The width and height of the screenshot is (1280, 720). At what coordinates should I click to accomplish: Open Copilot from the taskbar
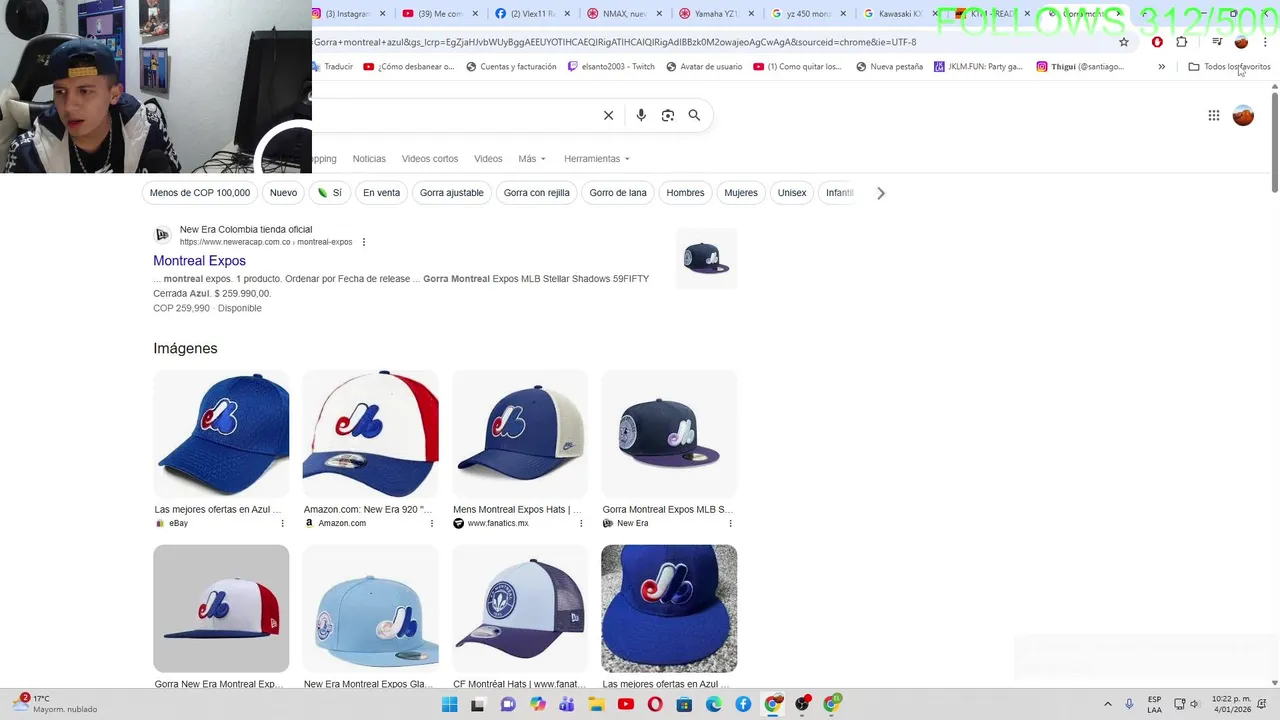(538, 705)
